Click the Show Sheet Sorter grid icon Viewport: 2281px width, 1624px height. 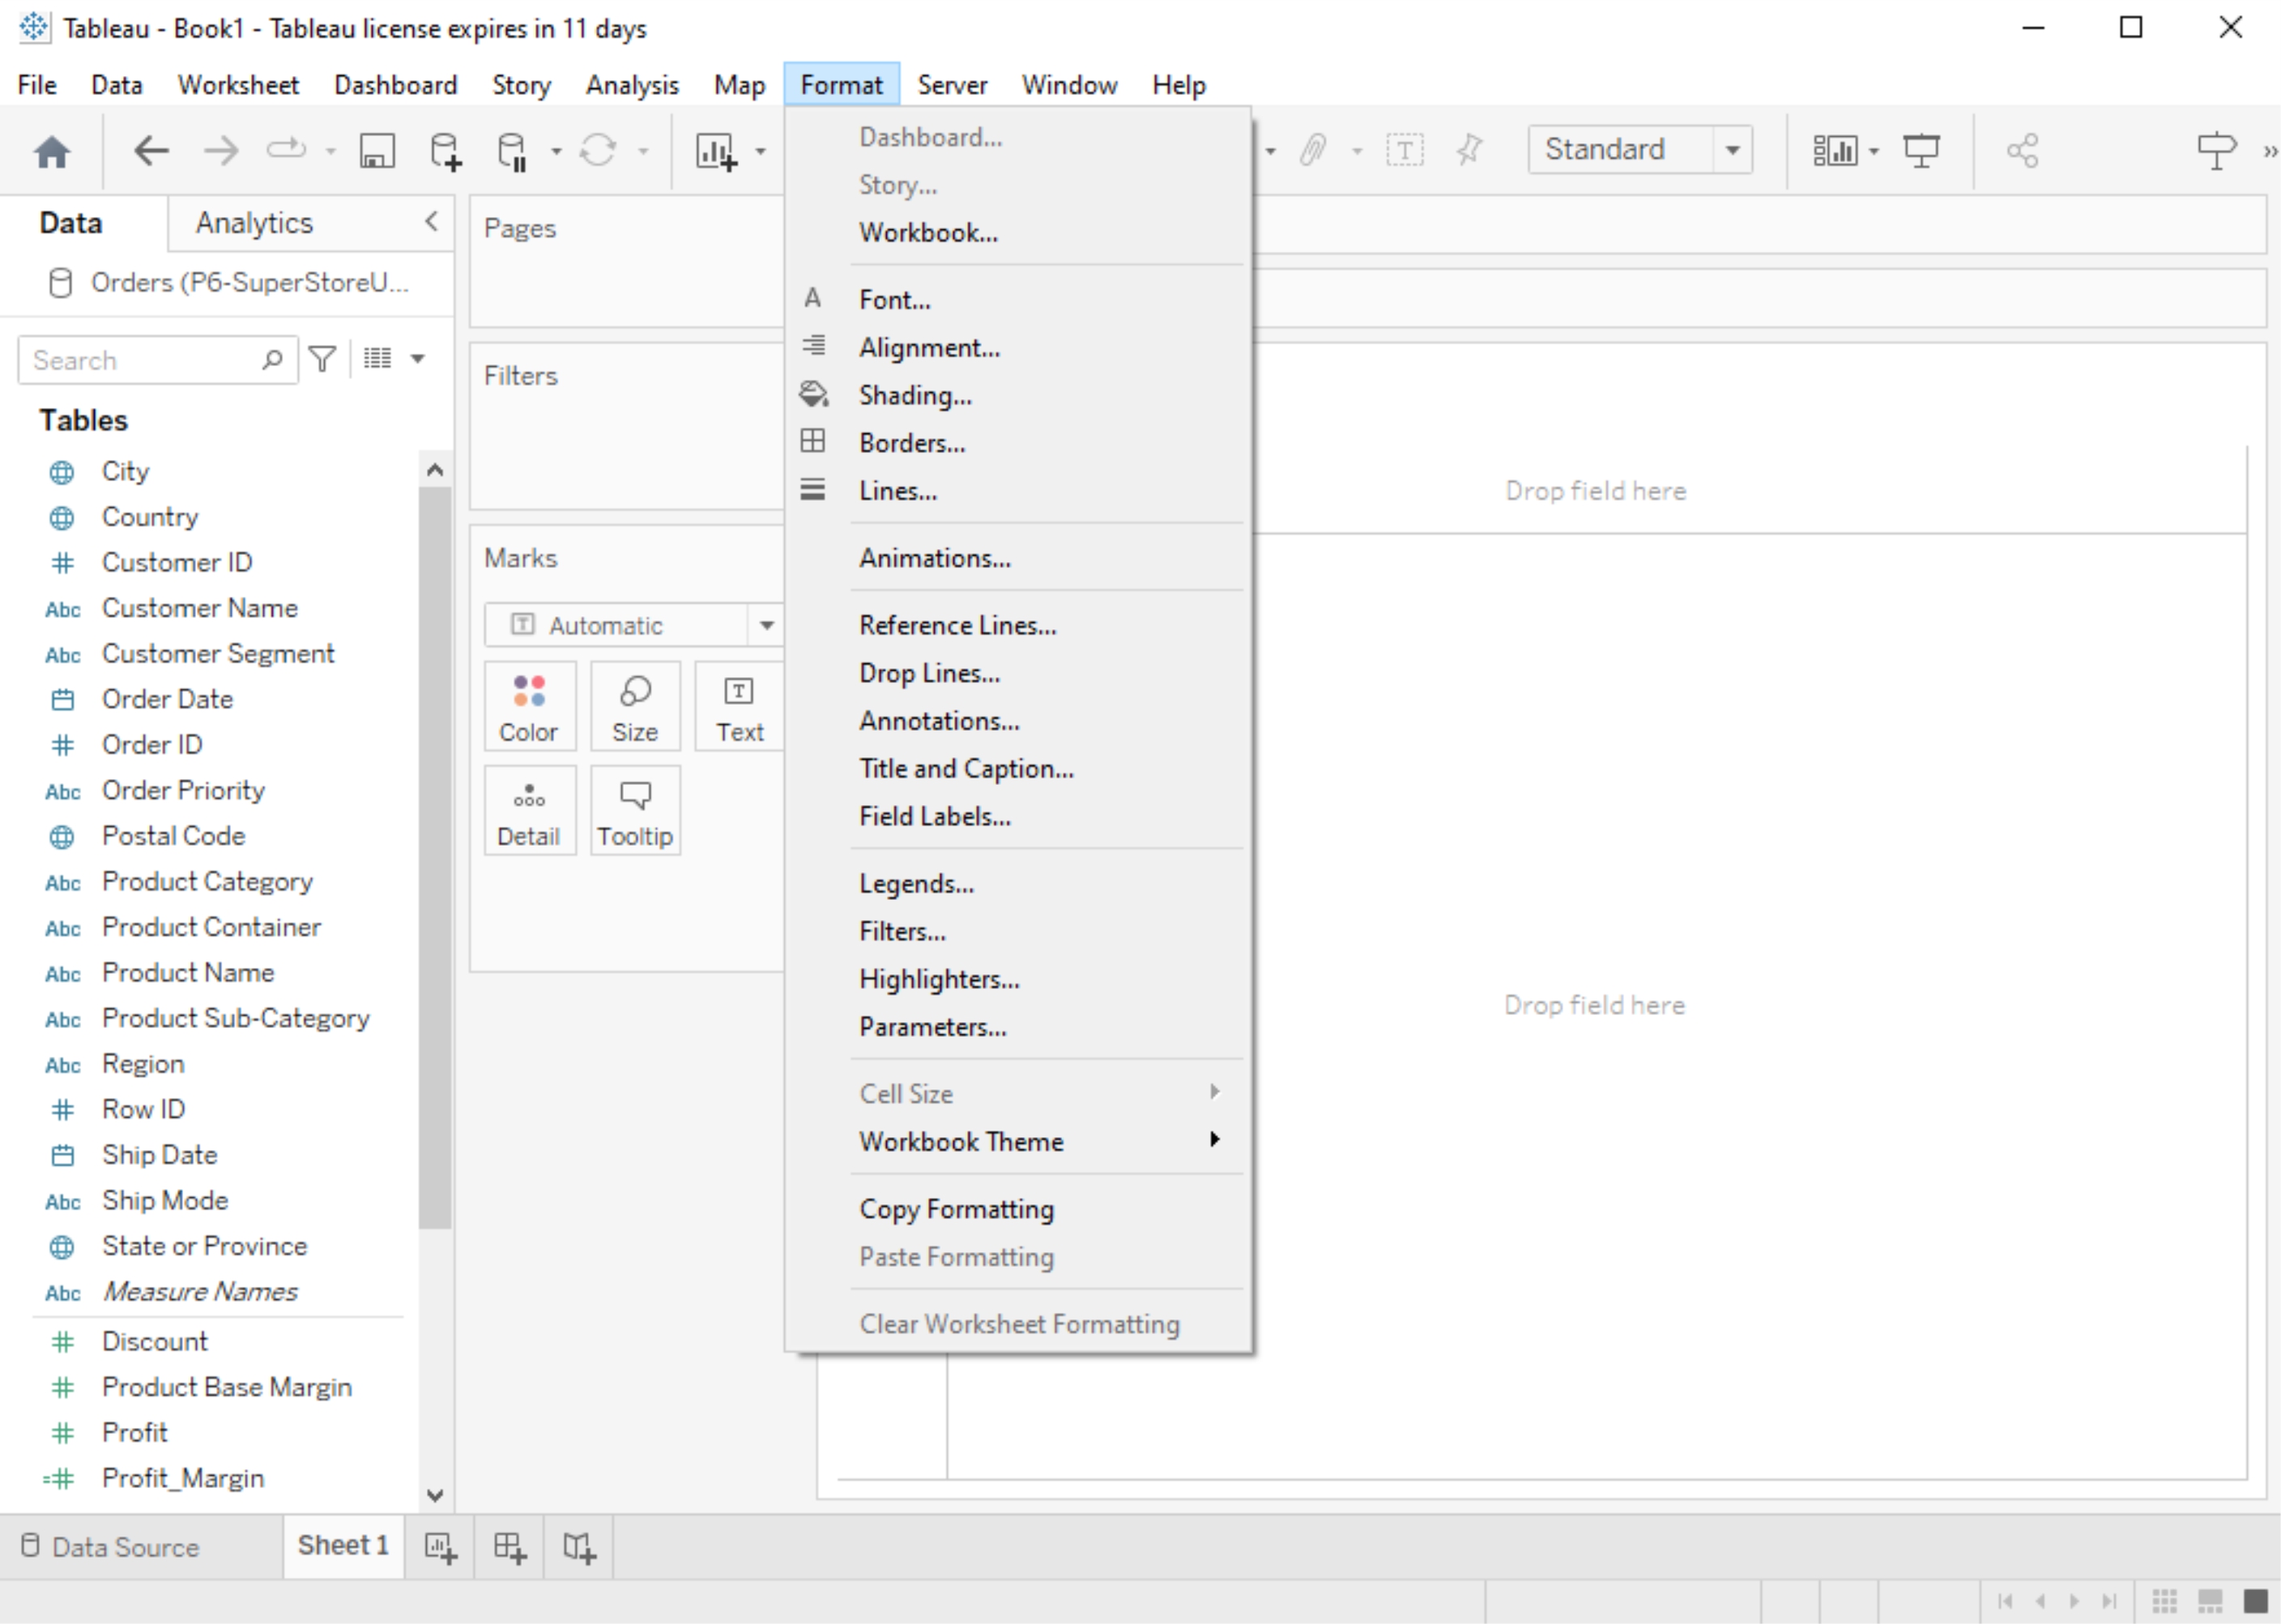(2164, 1601)
